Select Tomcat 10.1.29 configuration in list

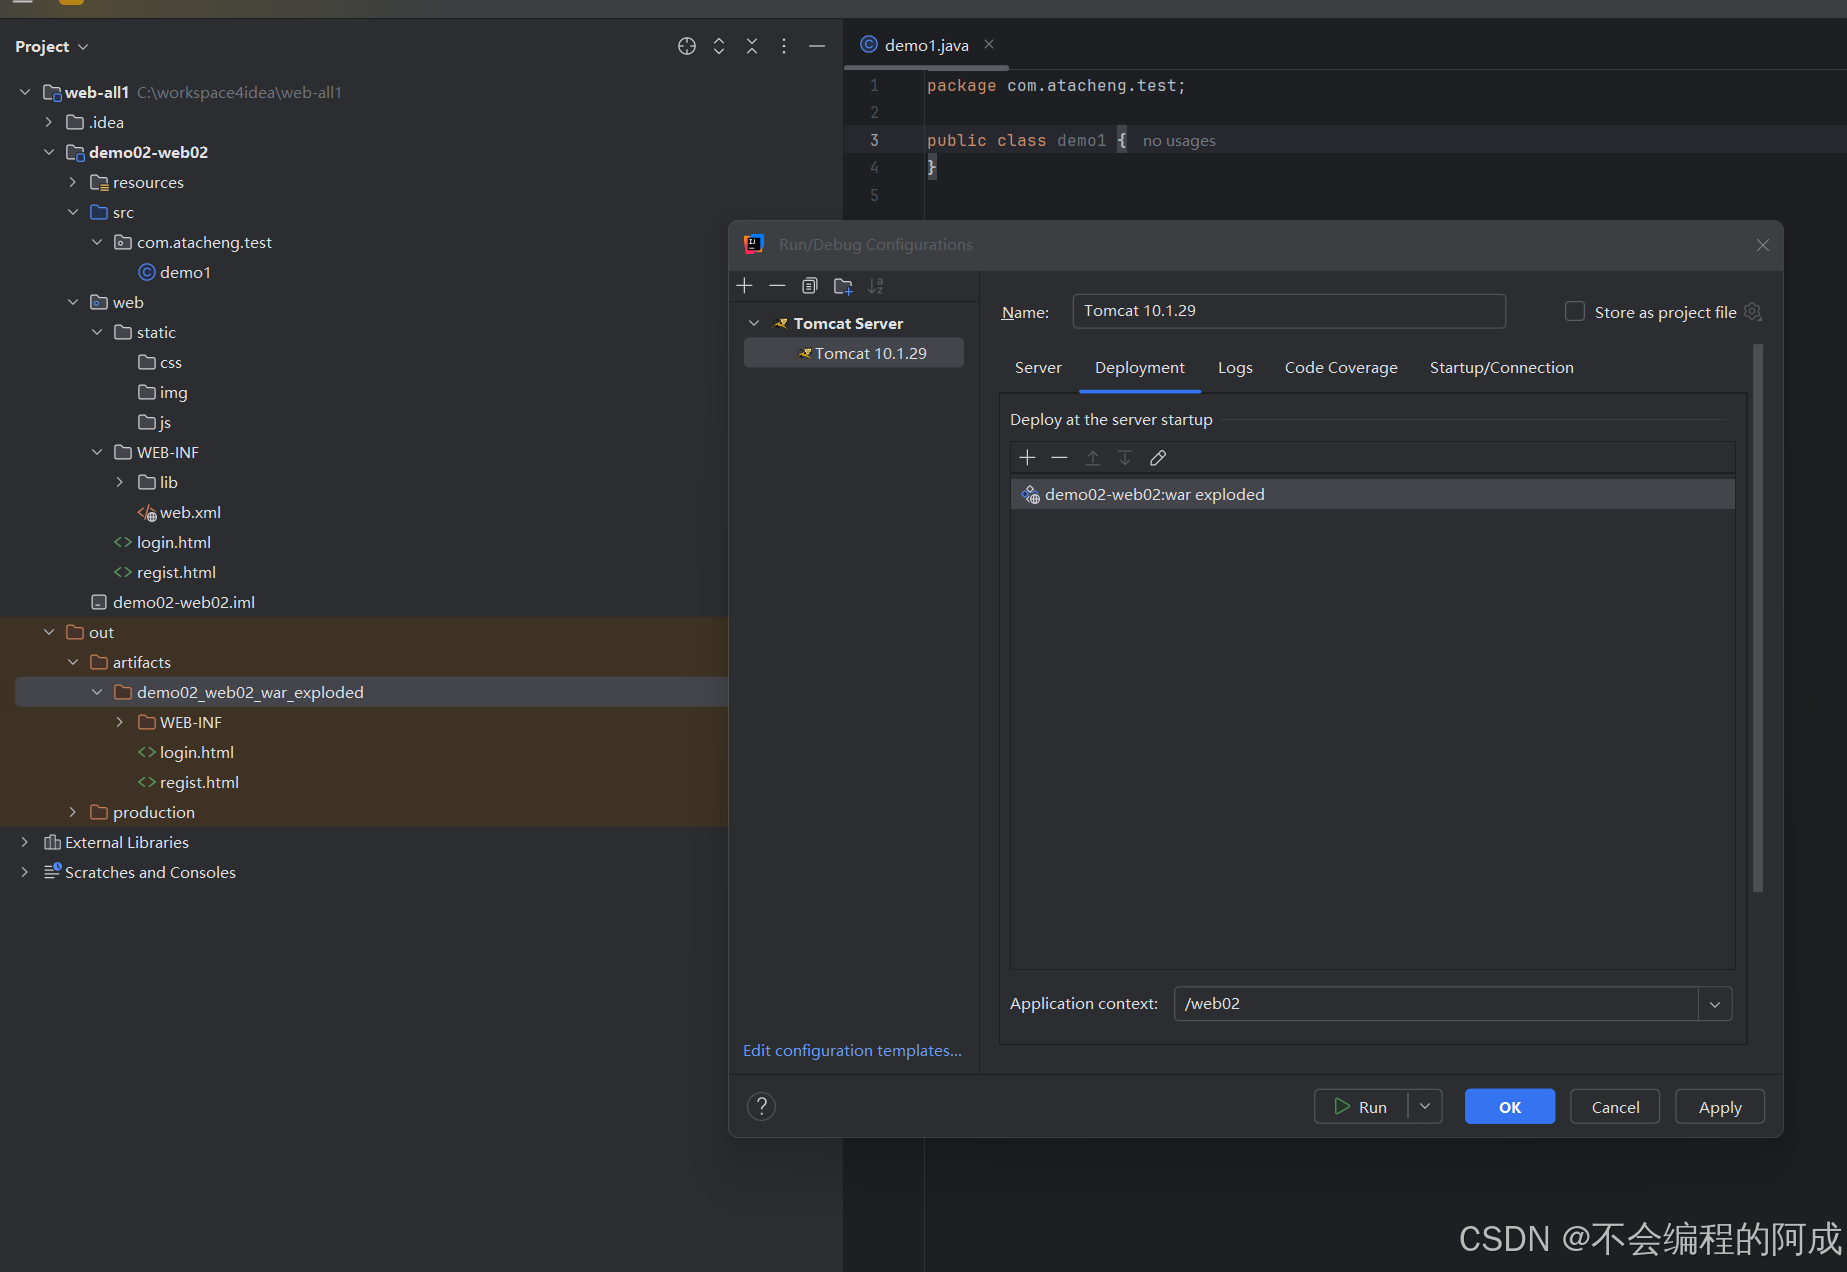[x=854, y=353]
